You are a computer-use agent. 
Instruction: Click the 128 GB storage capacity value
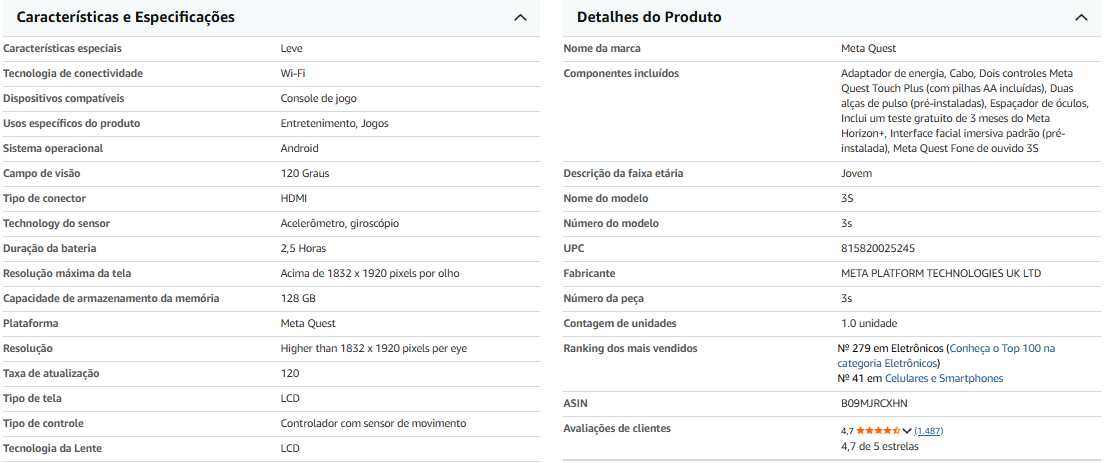[298, 298]
